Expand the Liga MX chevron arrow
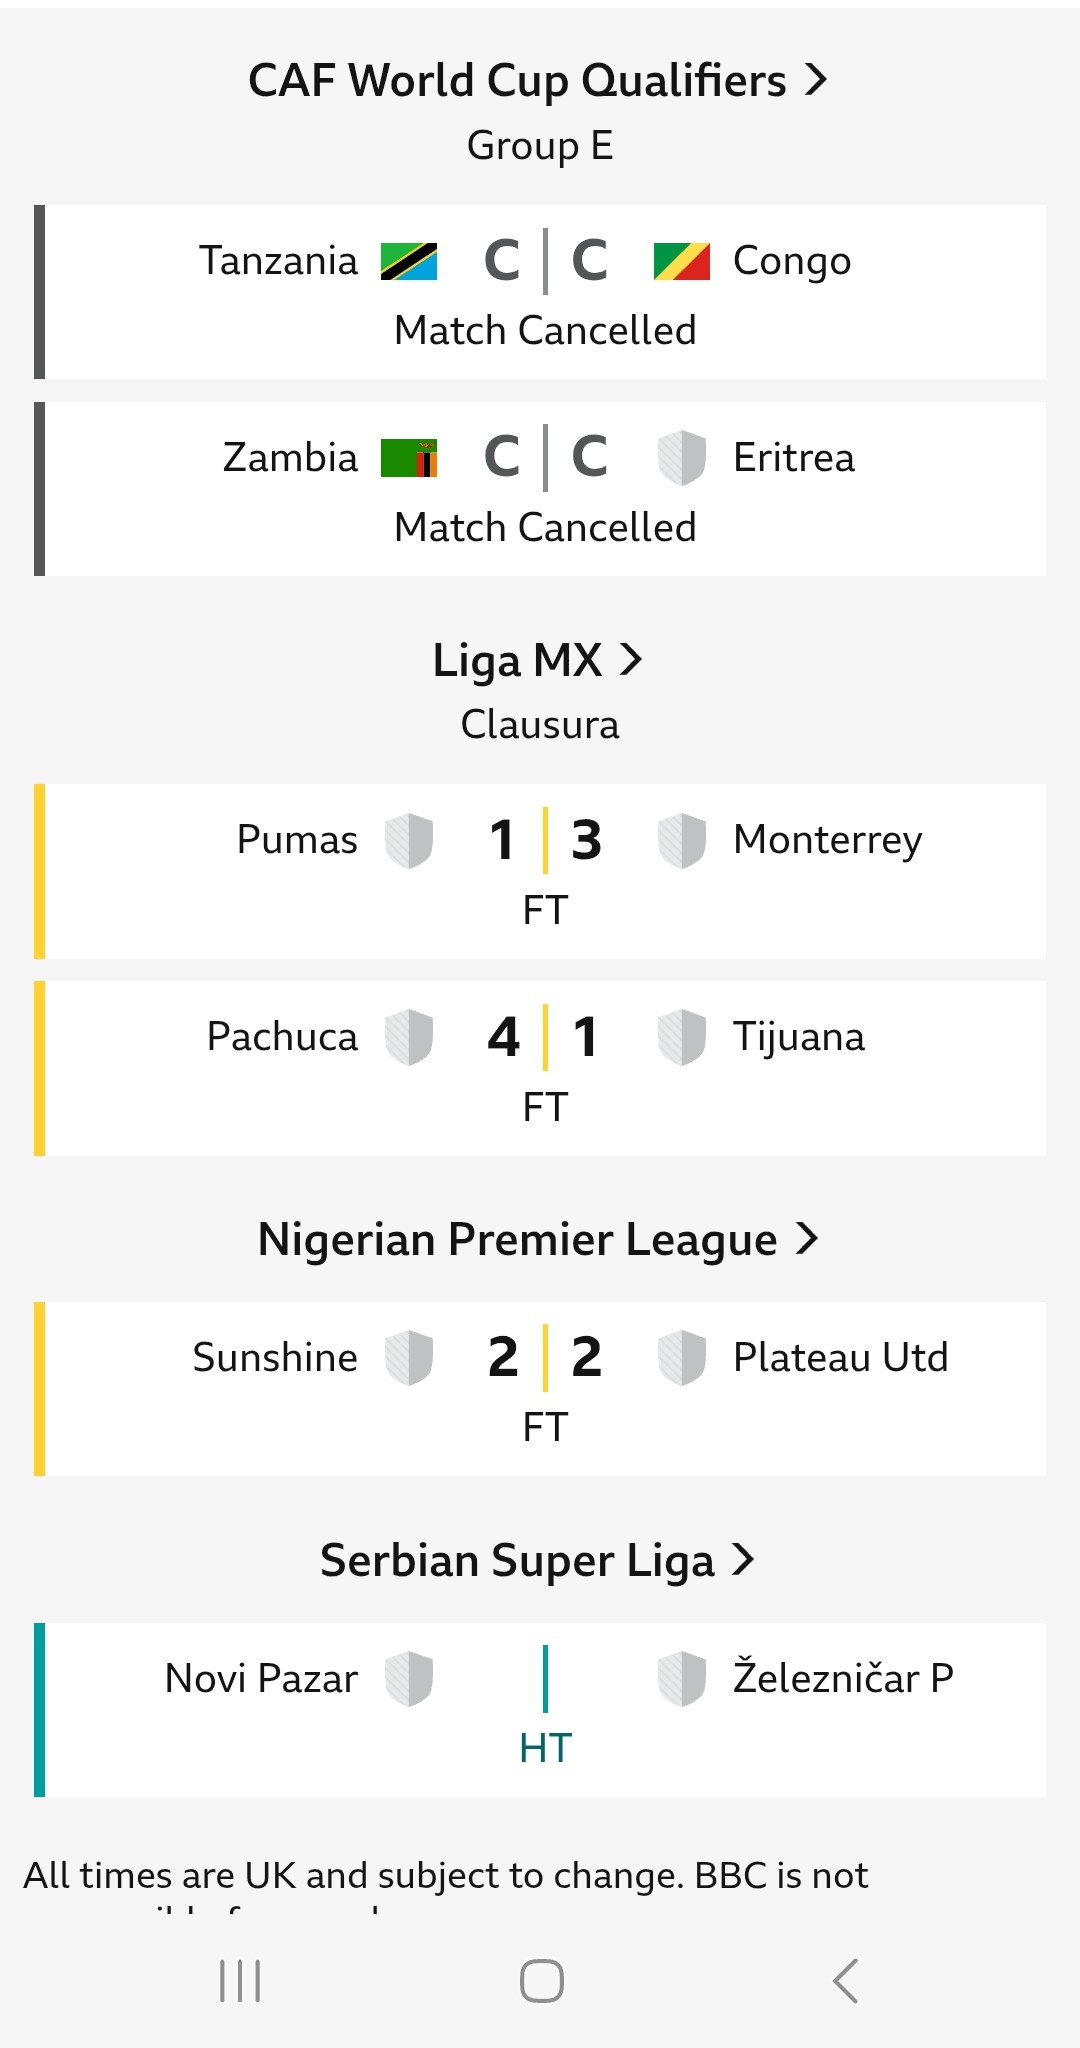The height and width of the screenshot is (2048, 1080). coord(631,660)
